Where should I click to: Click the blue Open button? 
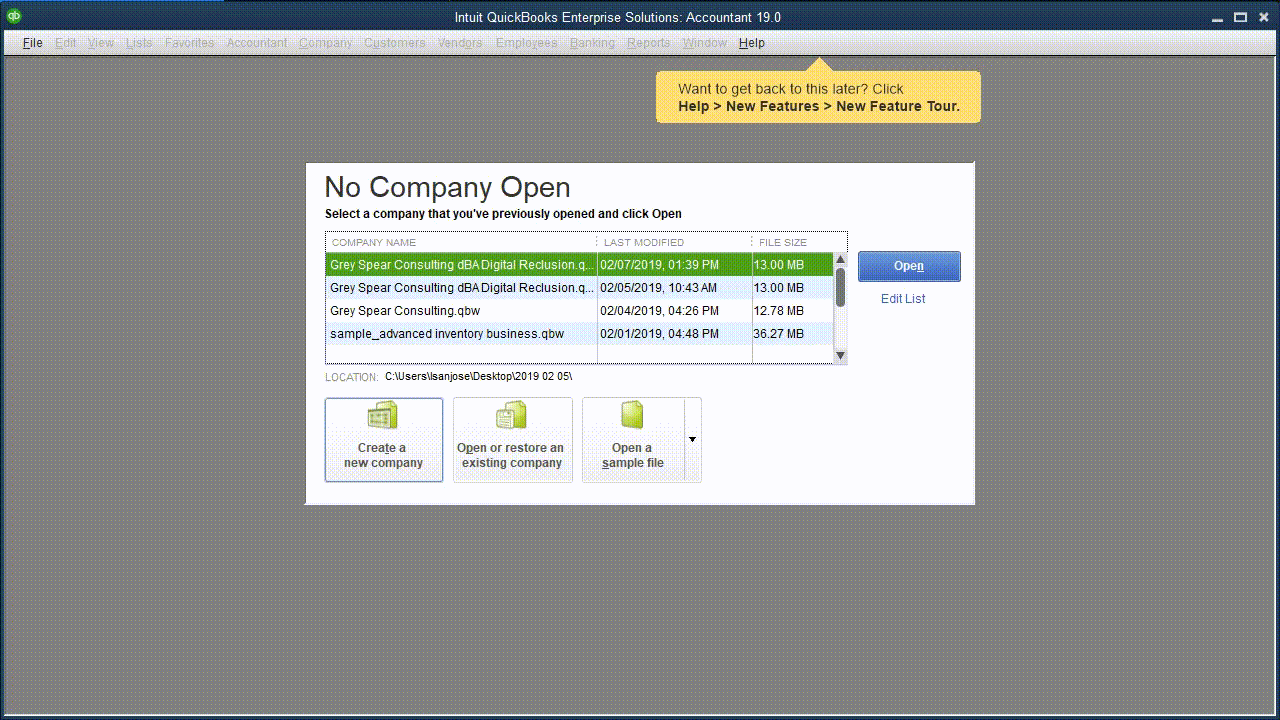point(909,266)
